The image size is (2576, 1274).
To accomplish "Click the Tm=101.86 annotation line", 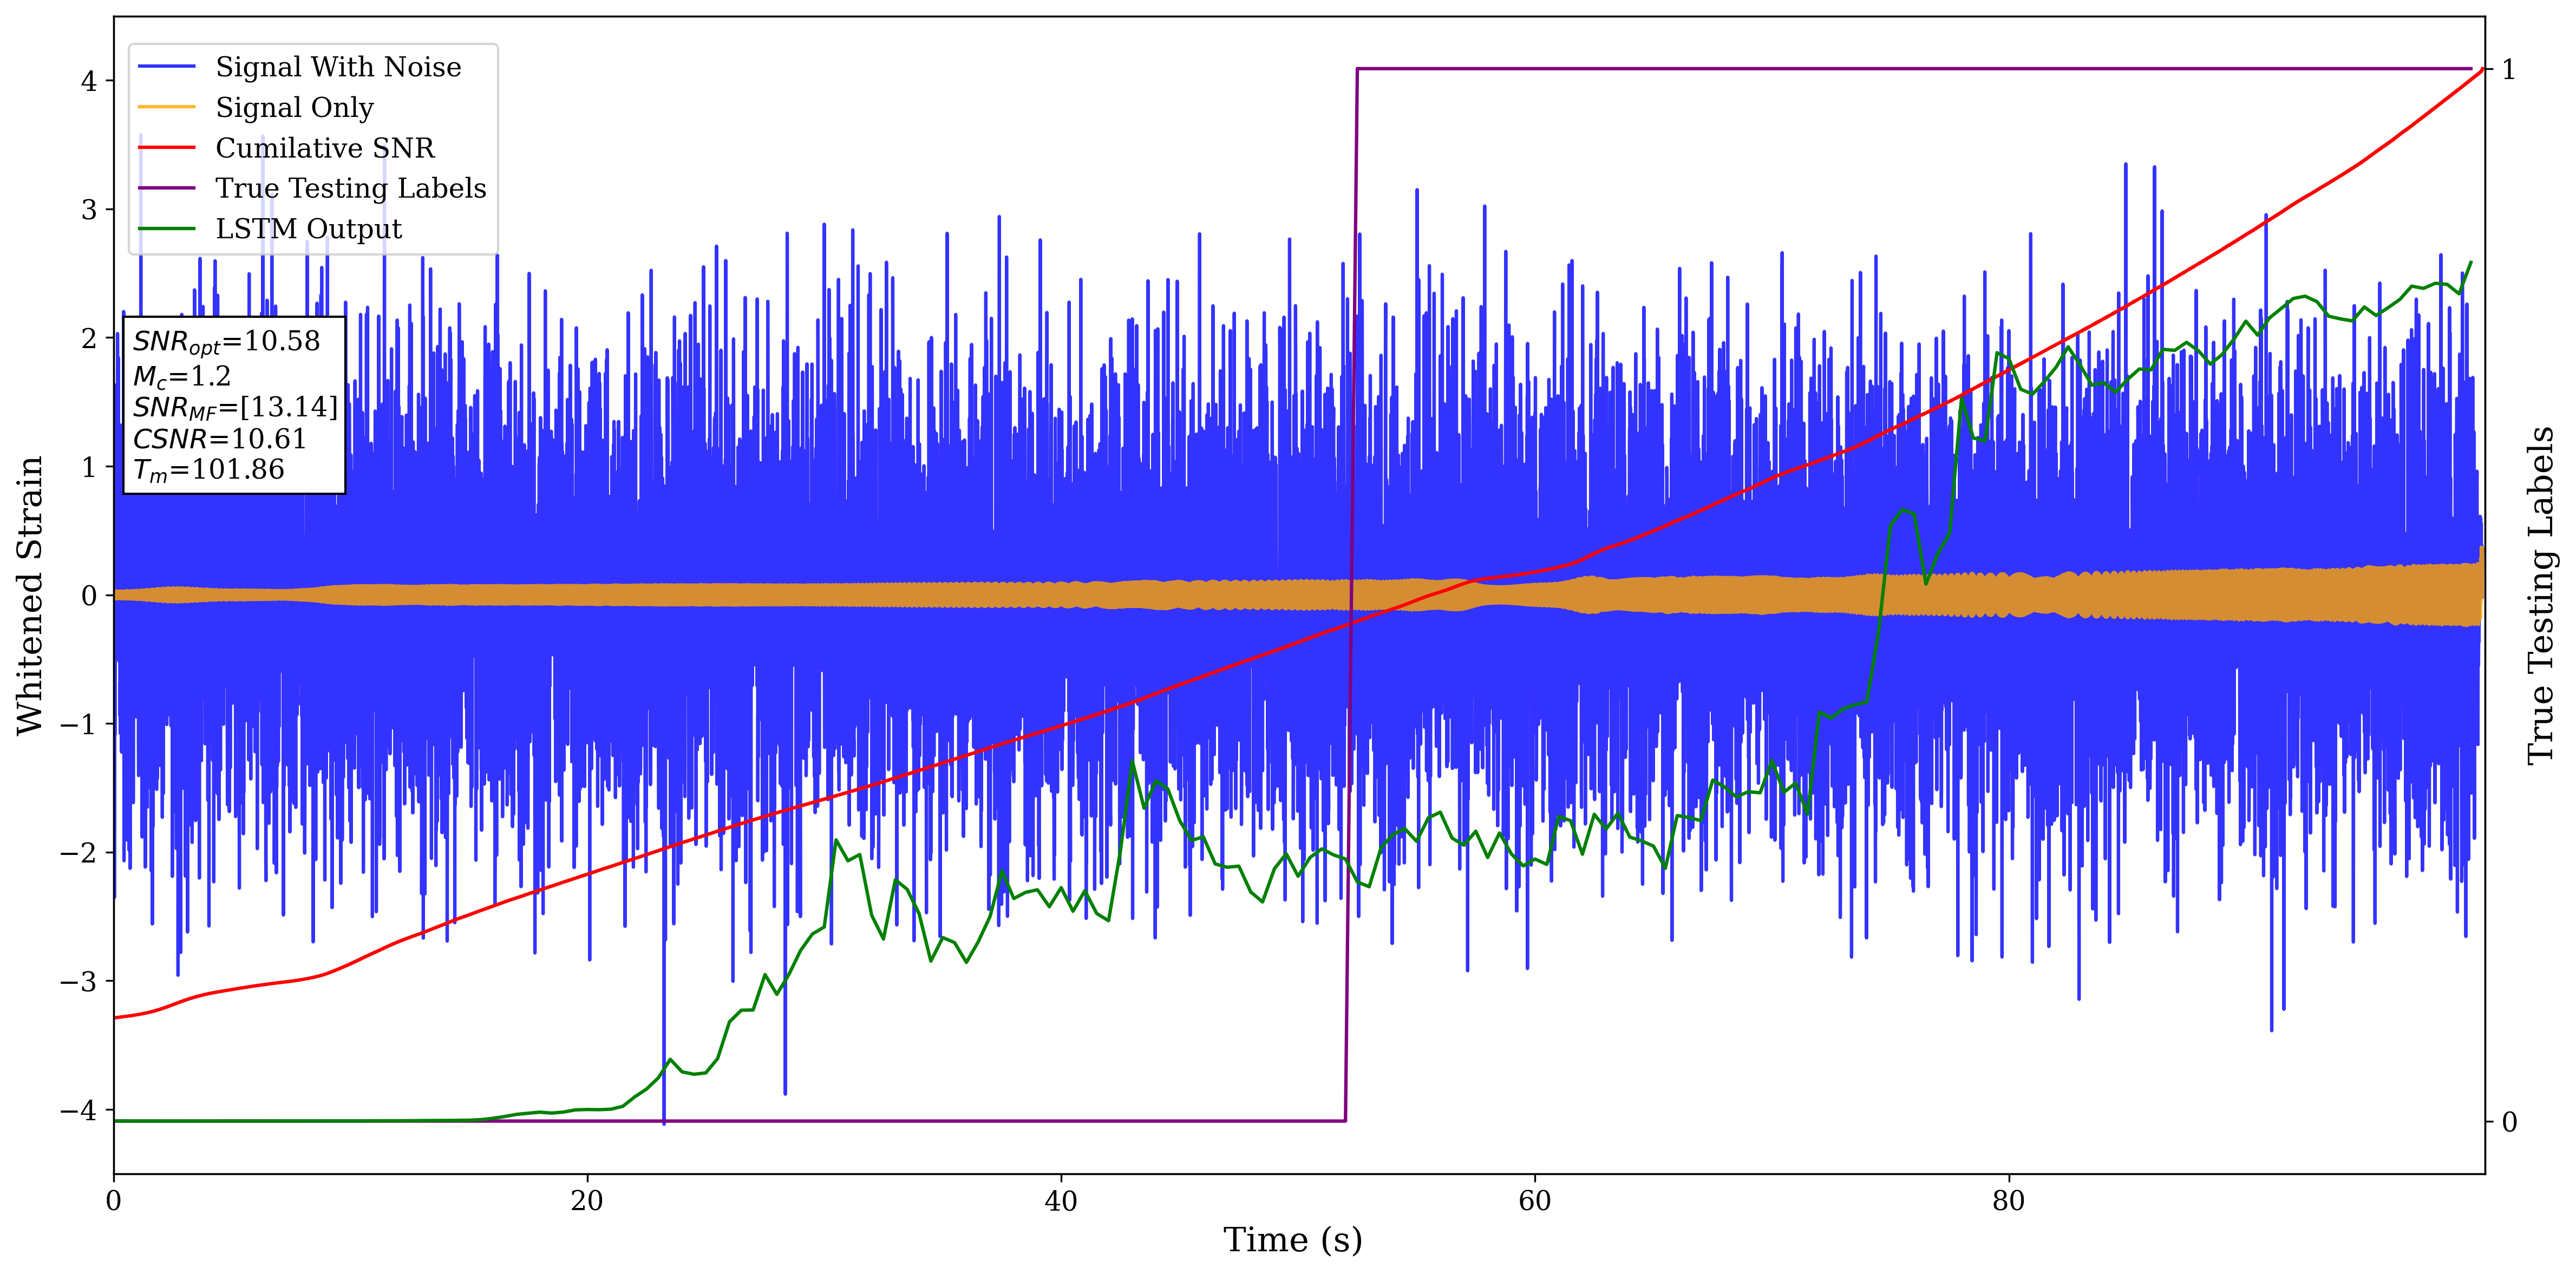I will (x=209, y=470).
